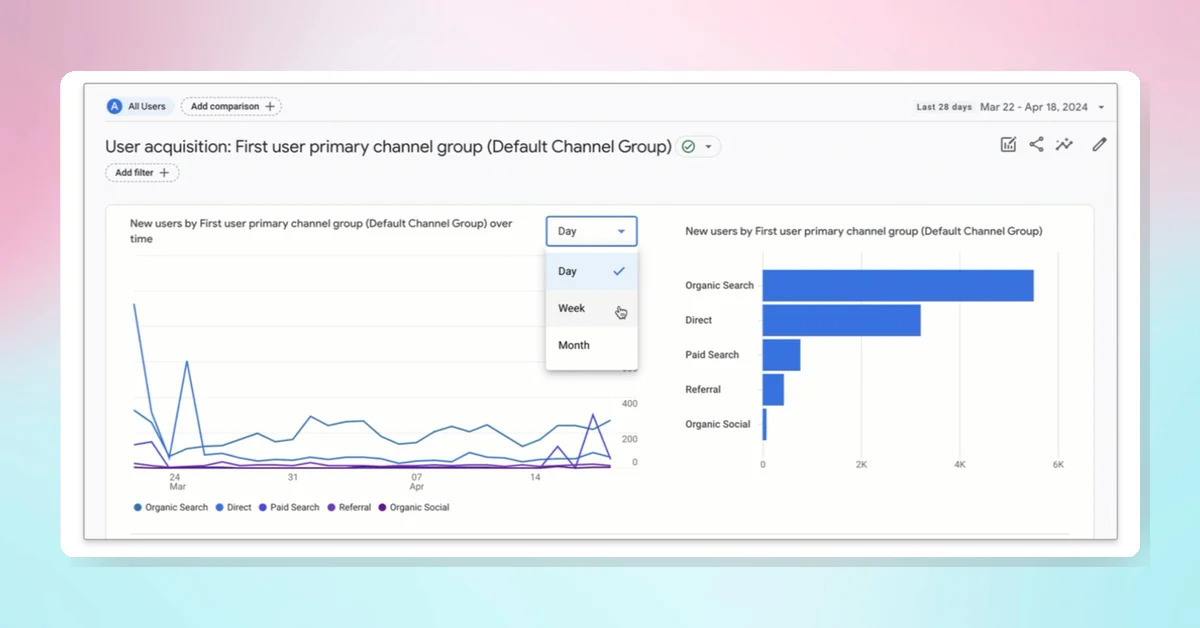Click the plus icon in Add comparison

pos(269,106)
